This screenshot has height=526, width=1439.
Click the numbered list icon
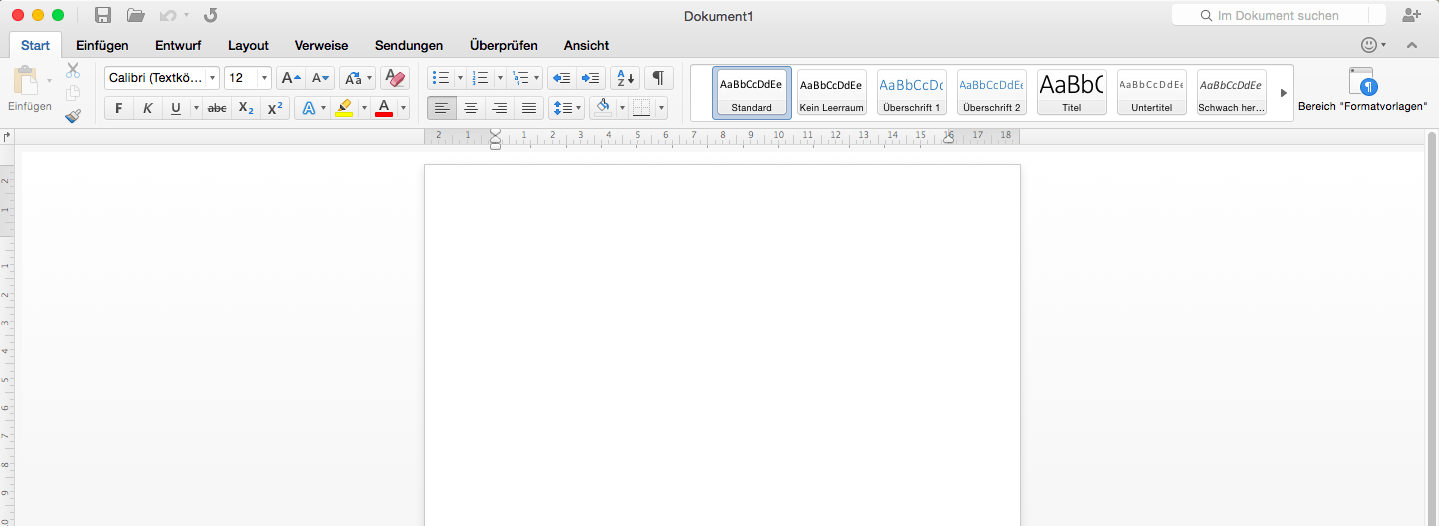click(x=480, y=78)
